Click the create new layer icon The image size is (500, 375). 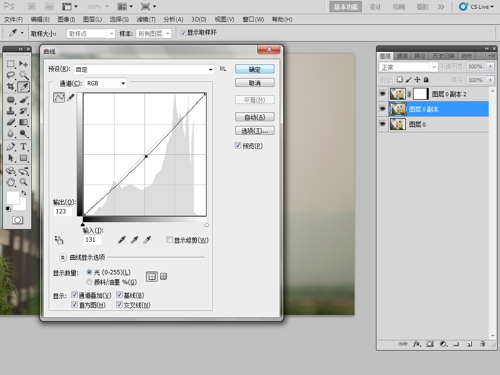pyautogui.click(x=469, y=344)
